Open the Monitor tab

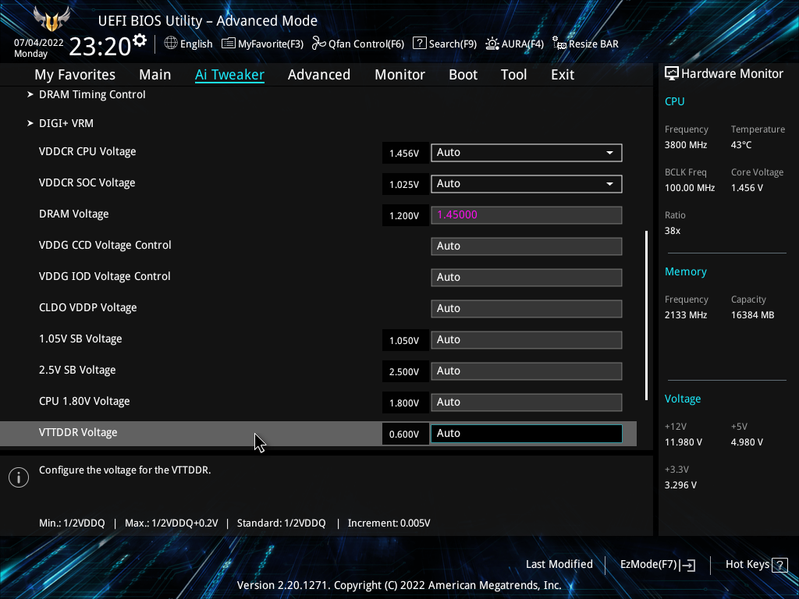pyautogui.click(x=400, y=75)
